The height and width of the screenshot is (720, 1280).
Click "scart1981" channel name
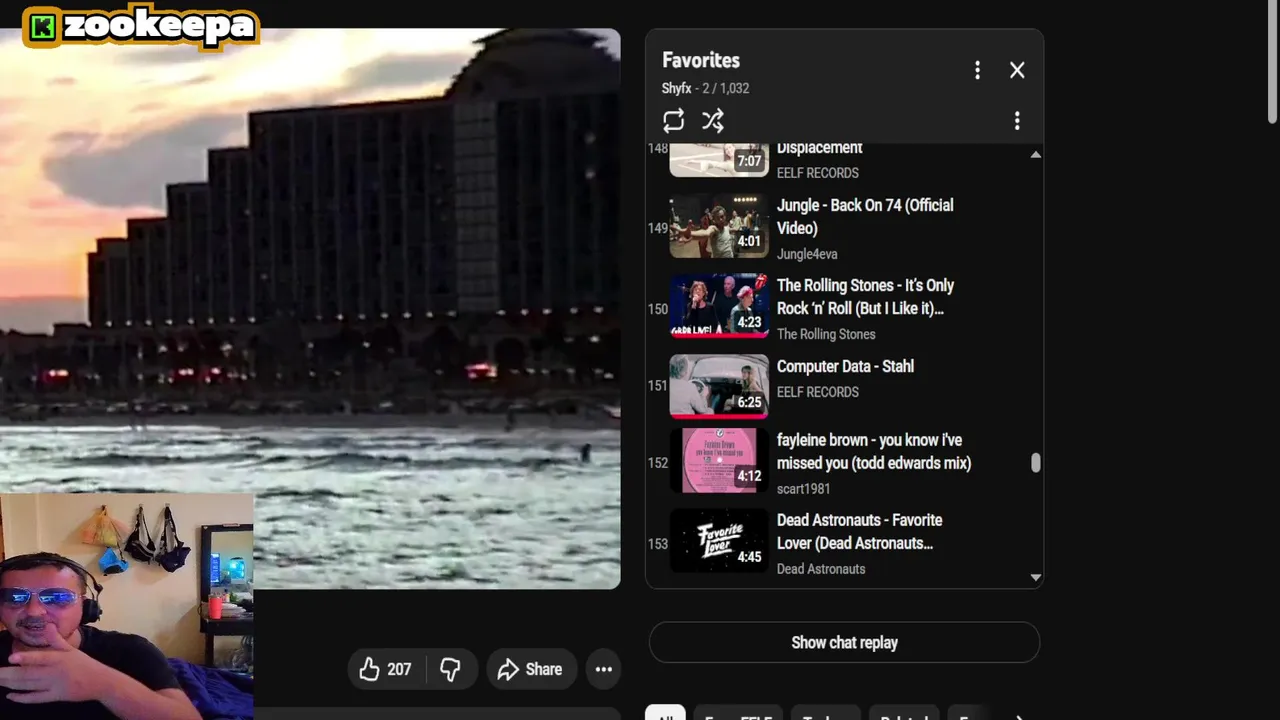click(x=804, y=489)
